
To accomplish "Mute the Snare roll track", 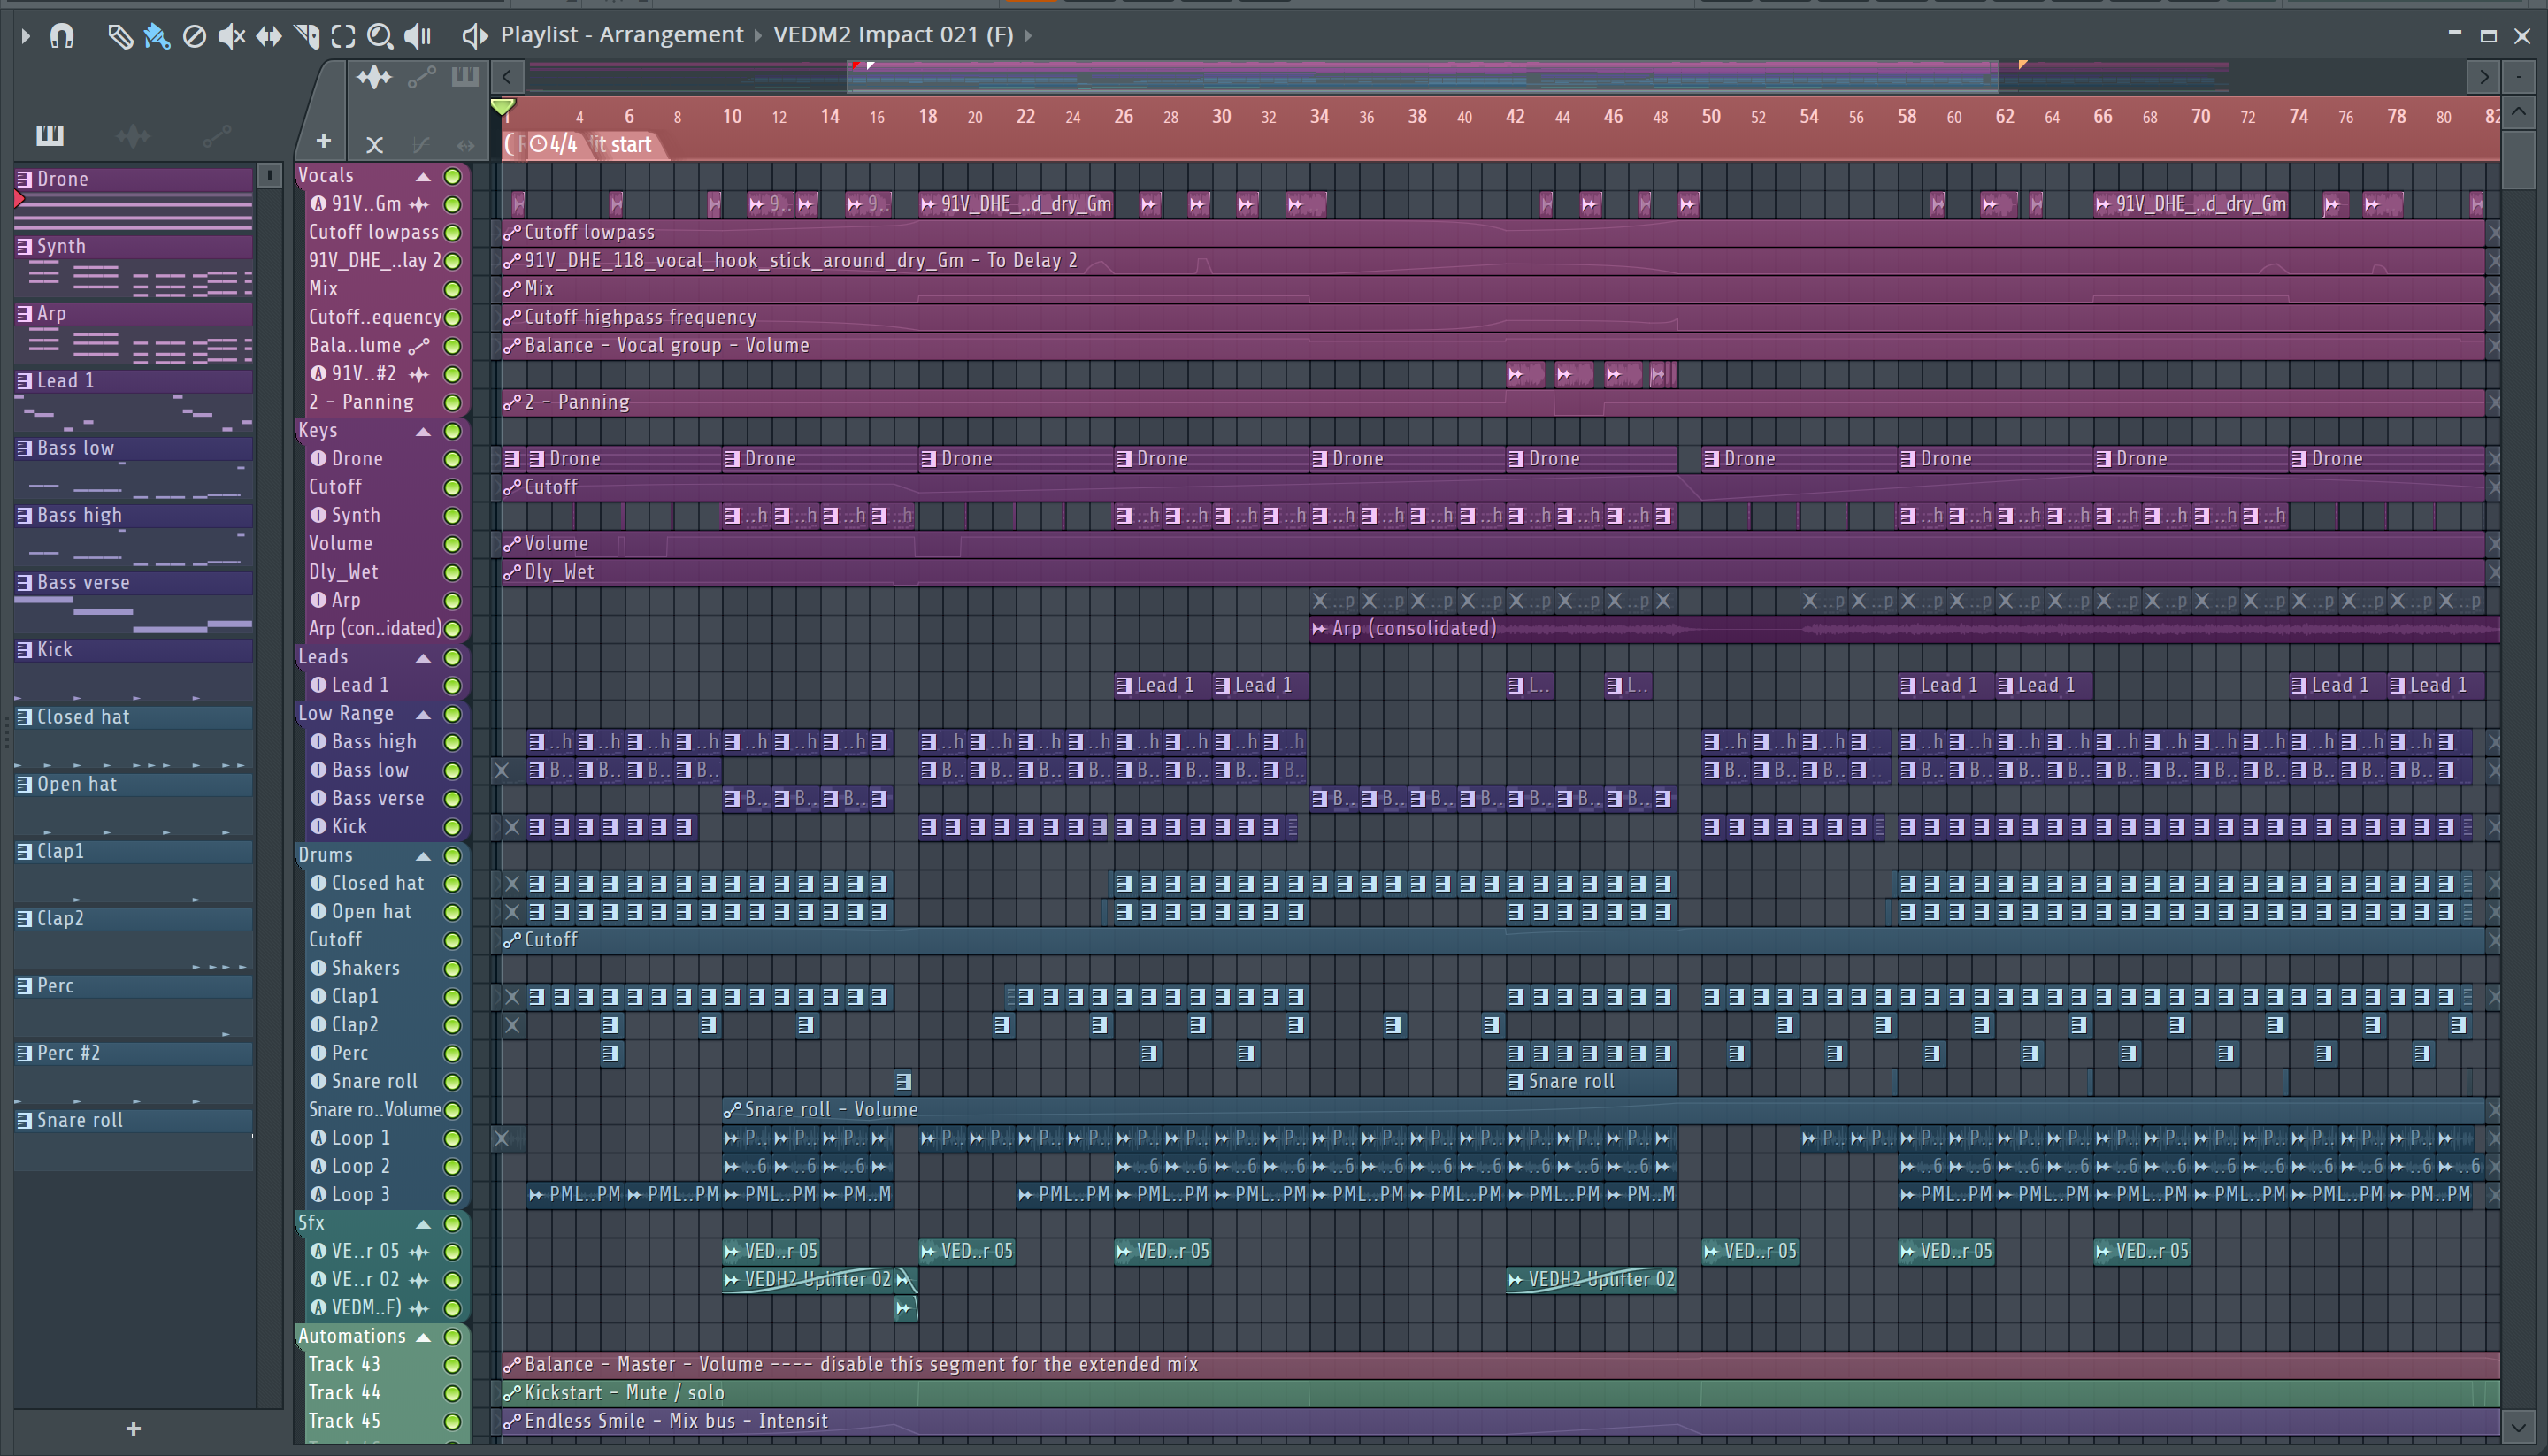I will click(452, 1081).
